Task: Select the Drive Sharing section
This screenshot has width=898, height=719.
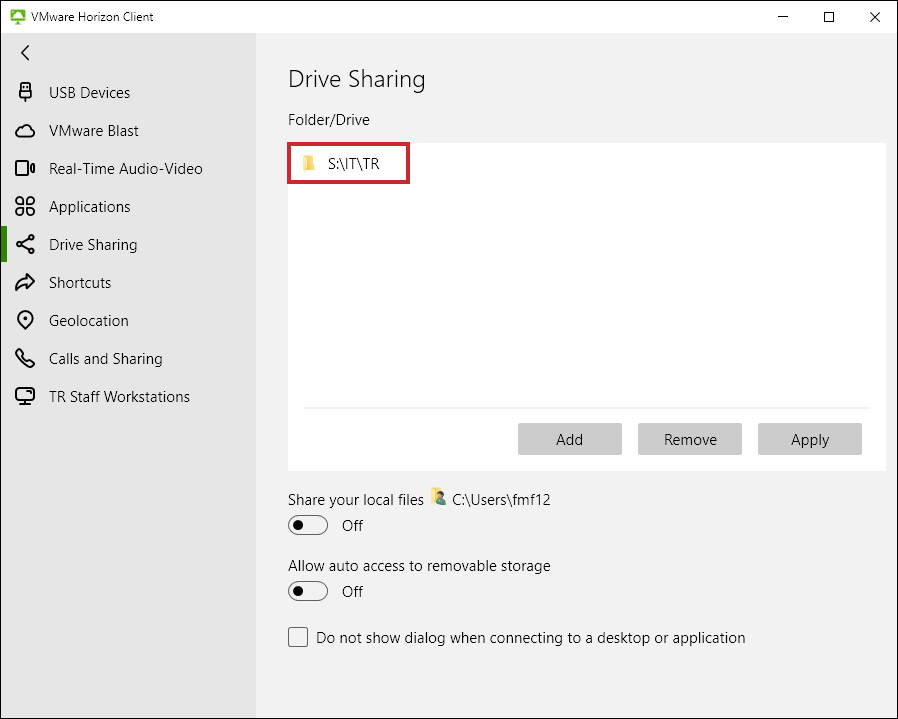Action: pyautogui.click(x=93, y=245)
